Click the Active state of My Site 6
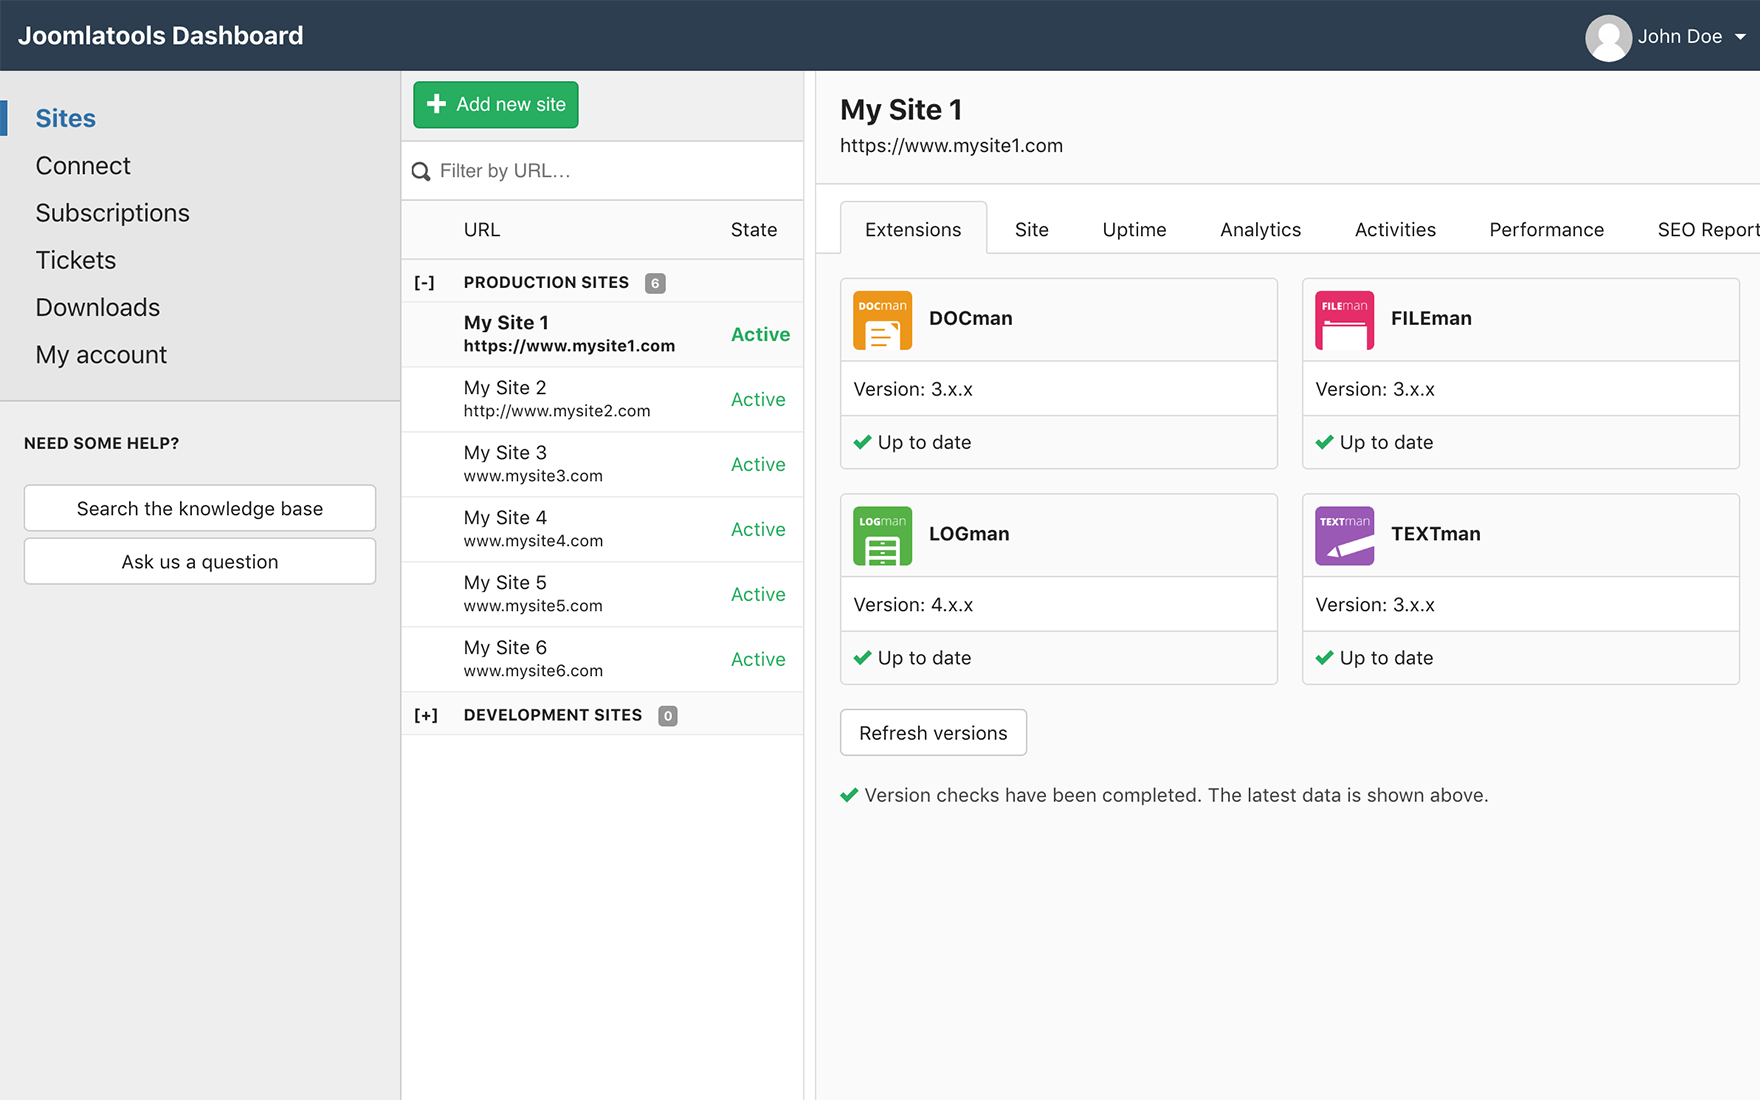Viewport: 1760px width, 1100px height. coord(758,660)
